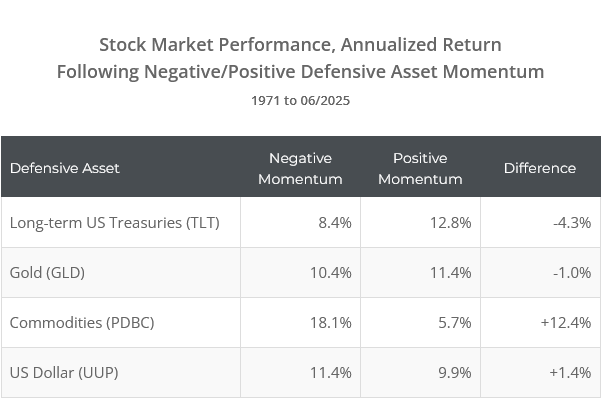
Task: Select the Positive Momentum column header
Action: (x=420, y=169)
